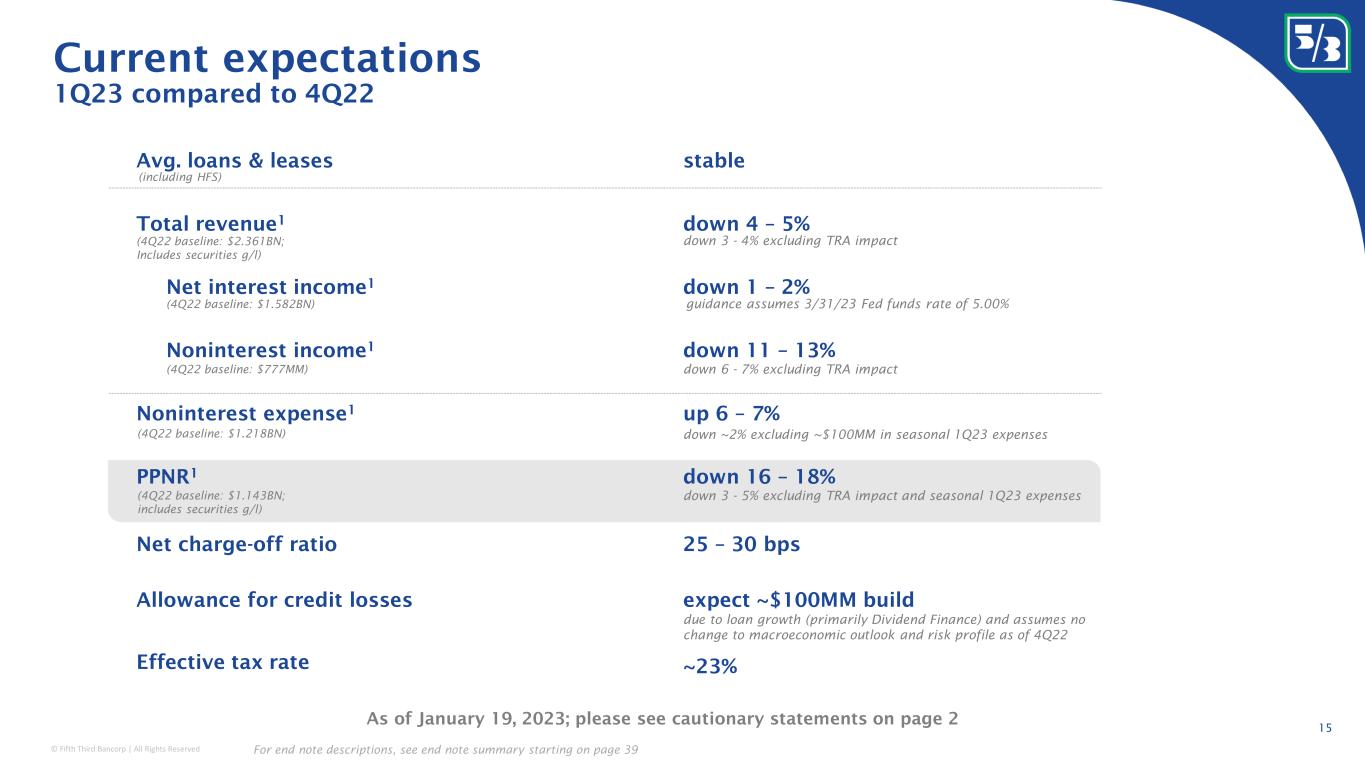1365x768 pixels.
Task: Select the 'down 16 – 18%' PPNR guidance
Action: point(759,477)
